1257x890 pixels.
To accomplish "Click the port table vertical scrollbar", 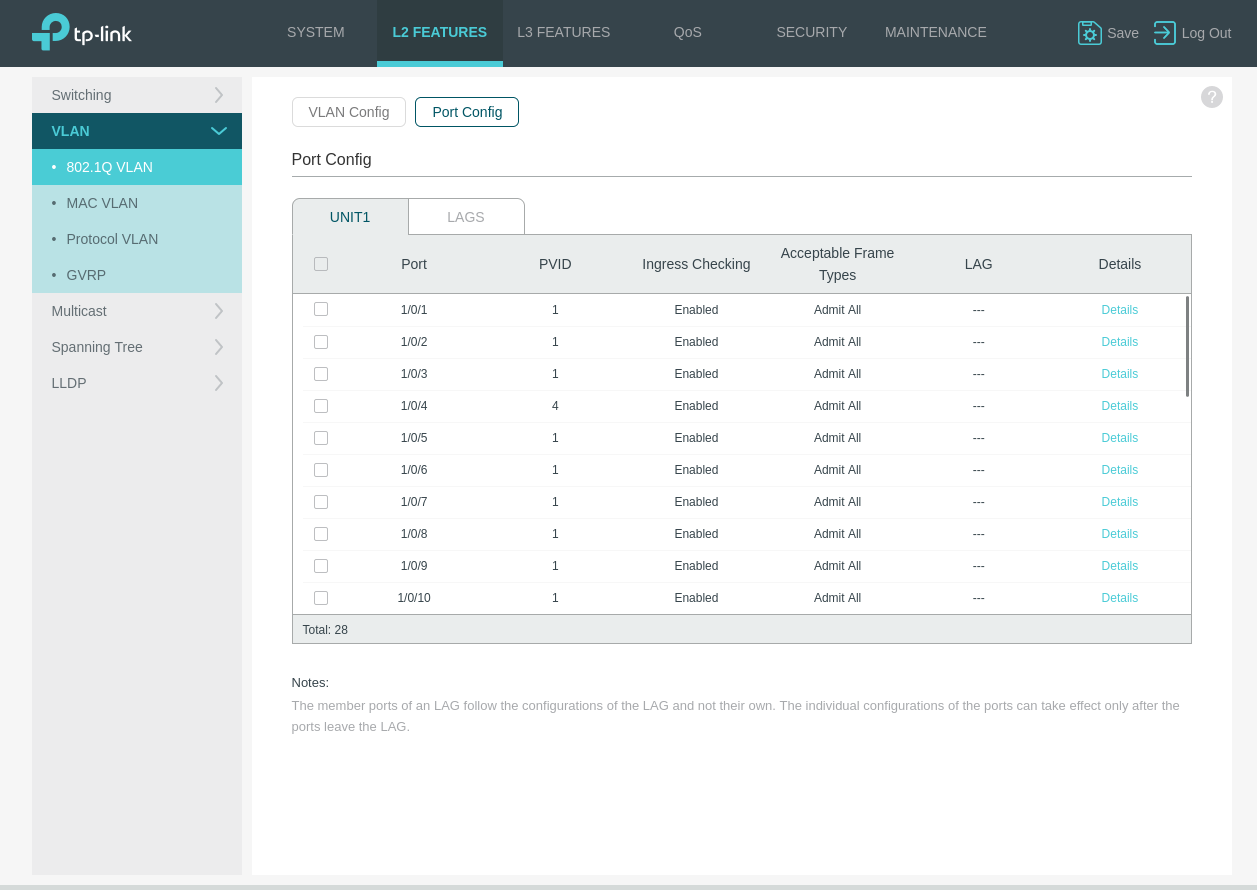I will click(x=1187, y=346).
